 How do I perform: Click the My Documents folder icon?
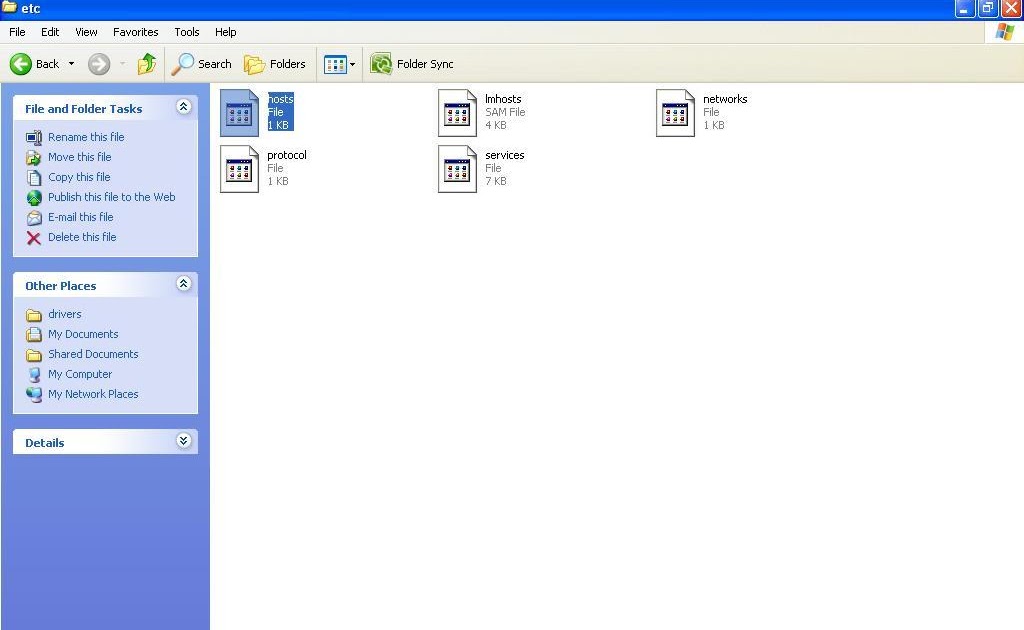[x=34, y=335]
